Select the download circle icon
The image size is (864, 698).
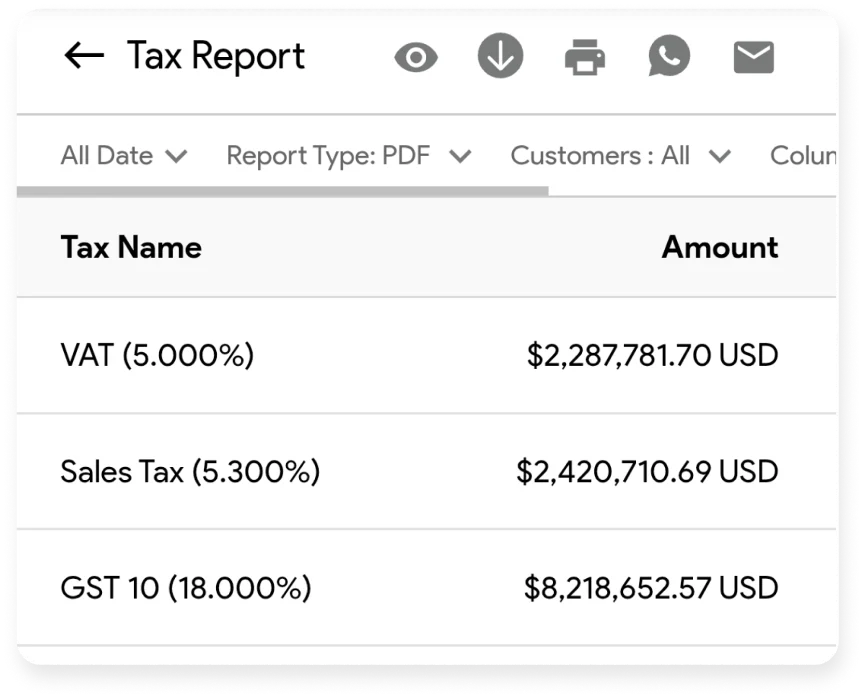[500, 56]
